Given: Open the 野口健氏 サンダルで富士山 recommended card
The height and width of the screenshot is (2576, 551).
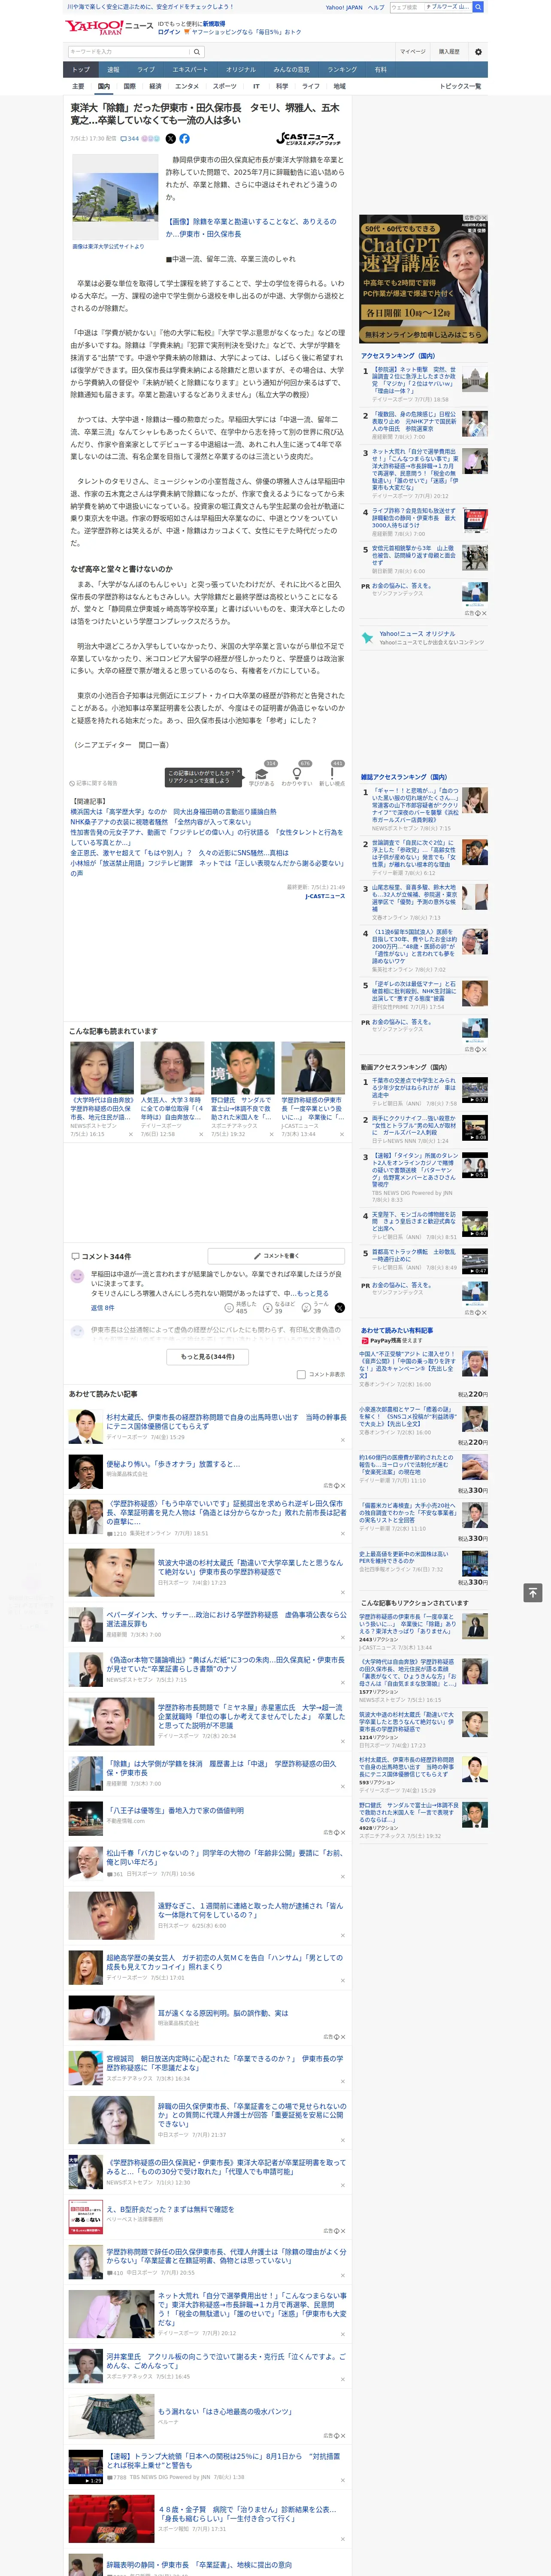Looking at the screenshot, I should pos(242,1090).
